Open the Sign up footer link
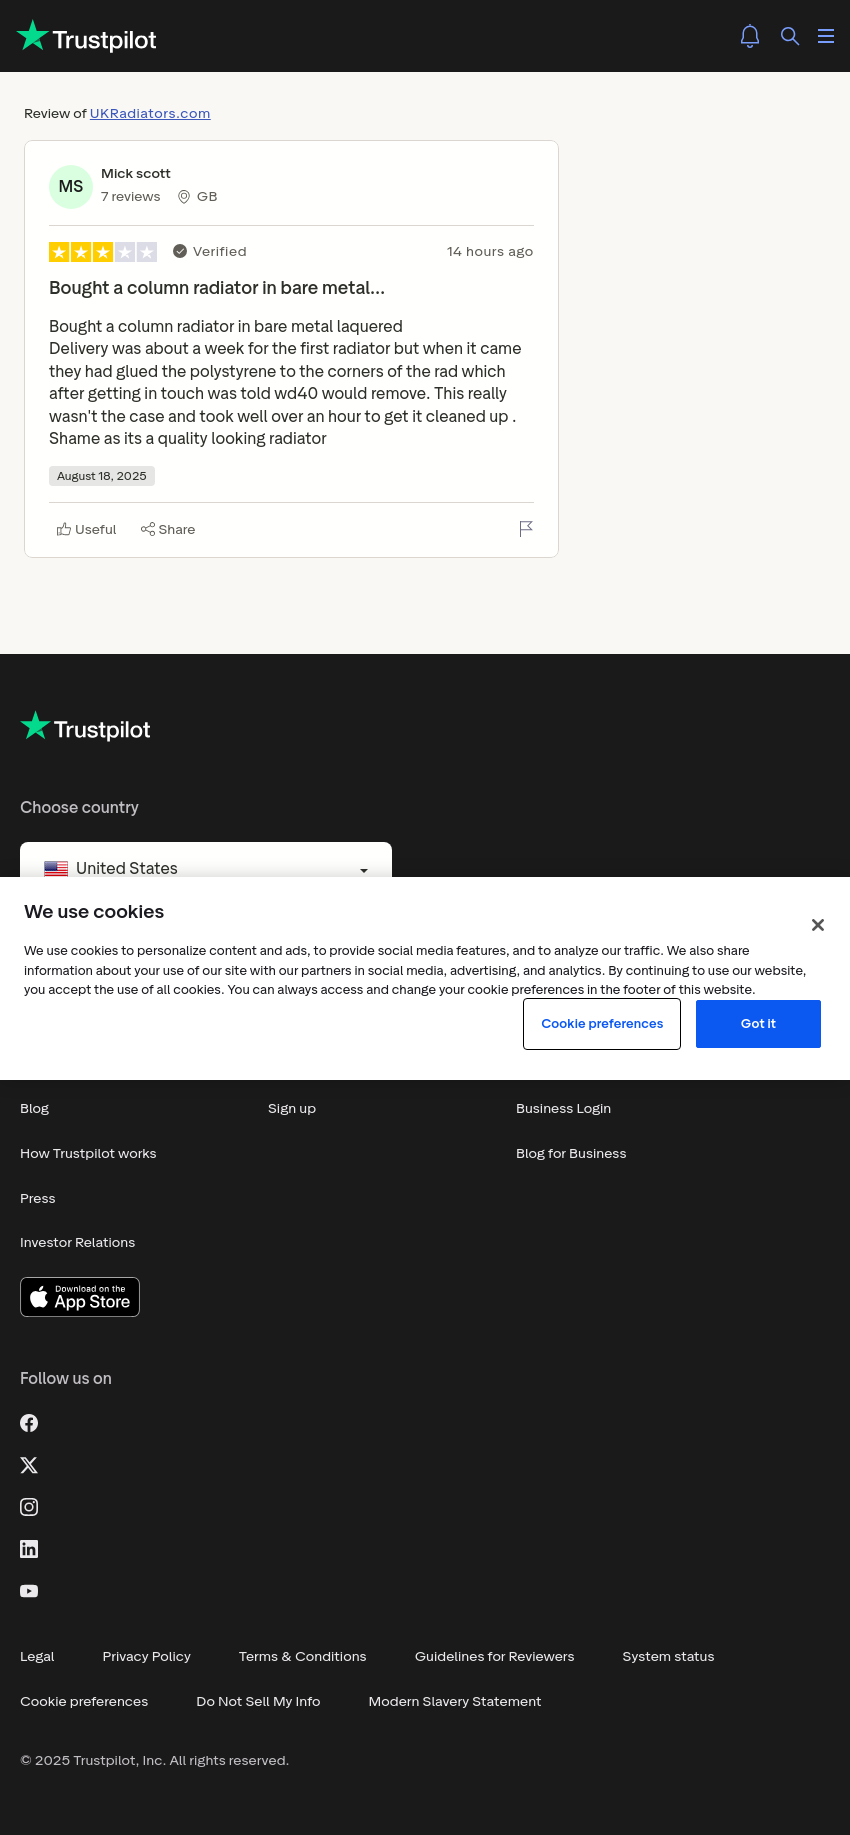Screen dimensions: 850x1835 click(292, 1109)
